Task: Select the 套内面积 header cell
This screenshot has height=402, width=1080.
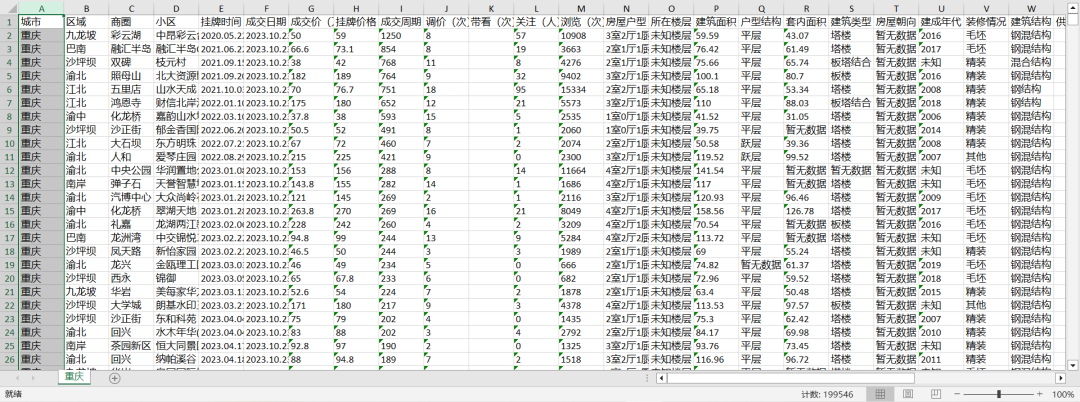Action: [806, 21]
